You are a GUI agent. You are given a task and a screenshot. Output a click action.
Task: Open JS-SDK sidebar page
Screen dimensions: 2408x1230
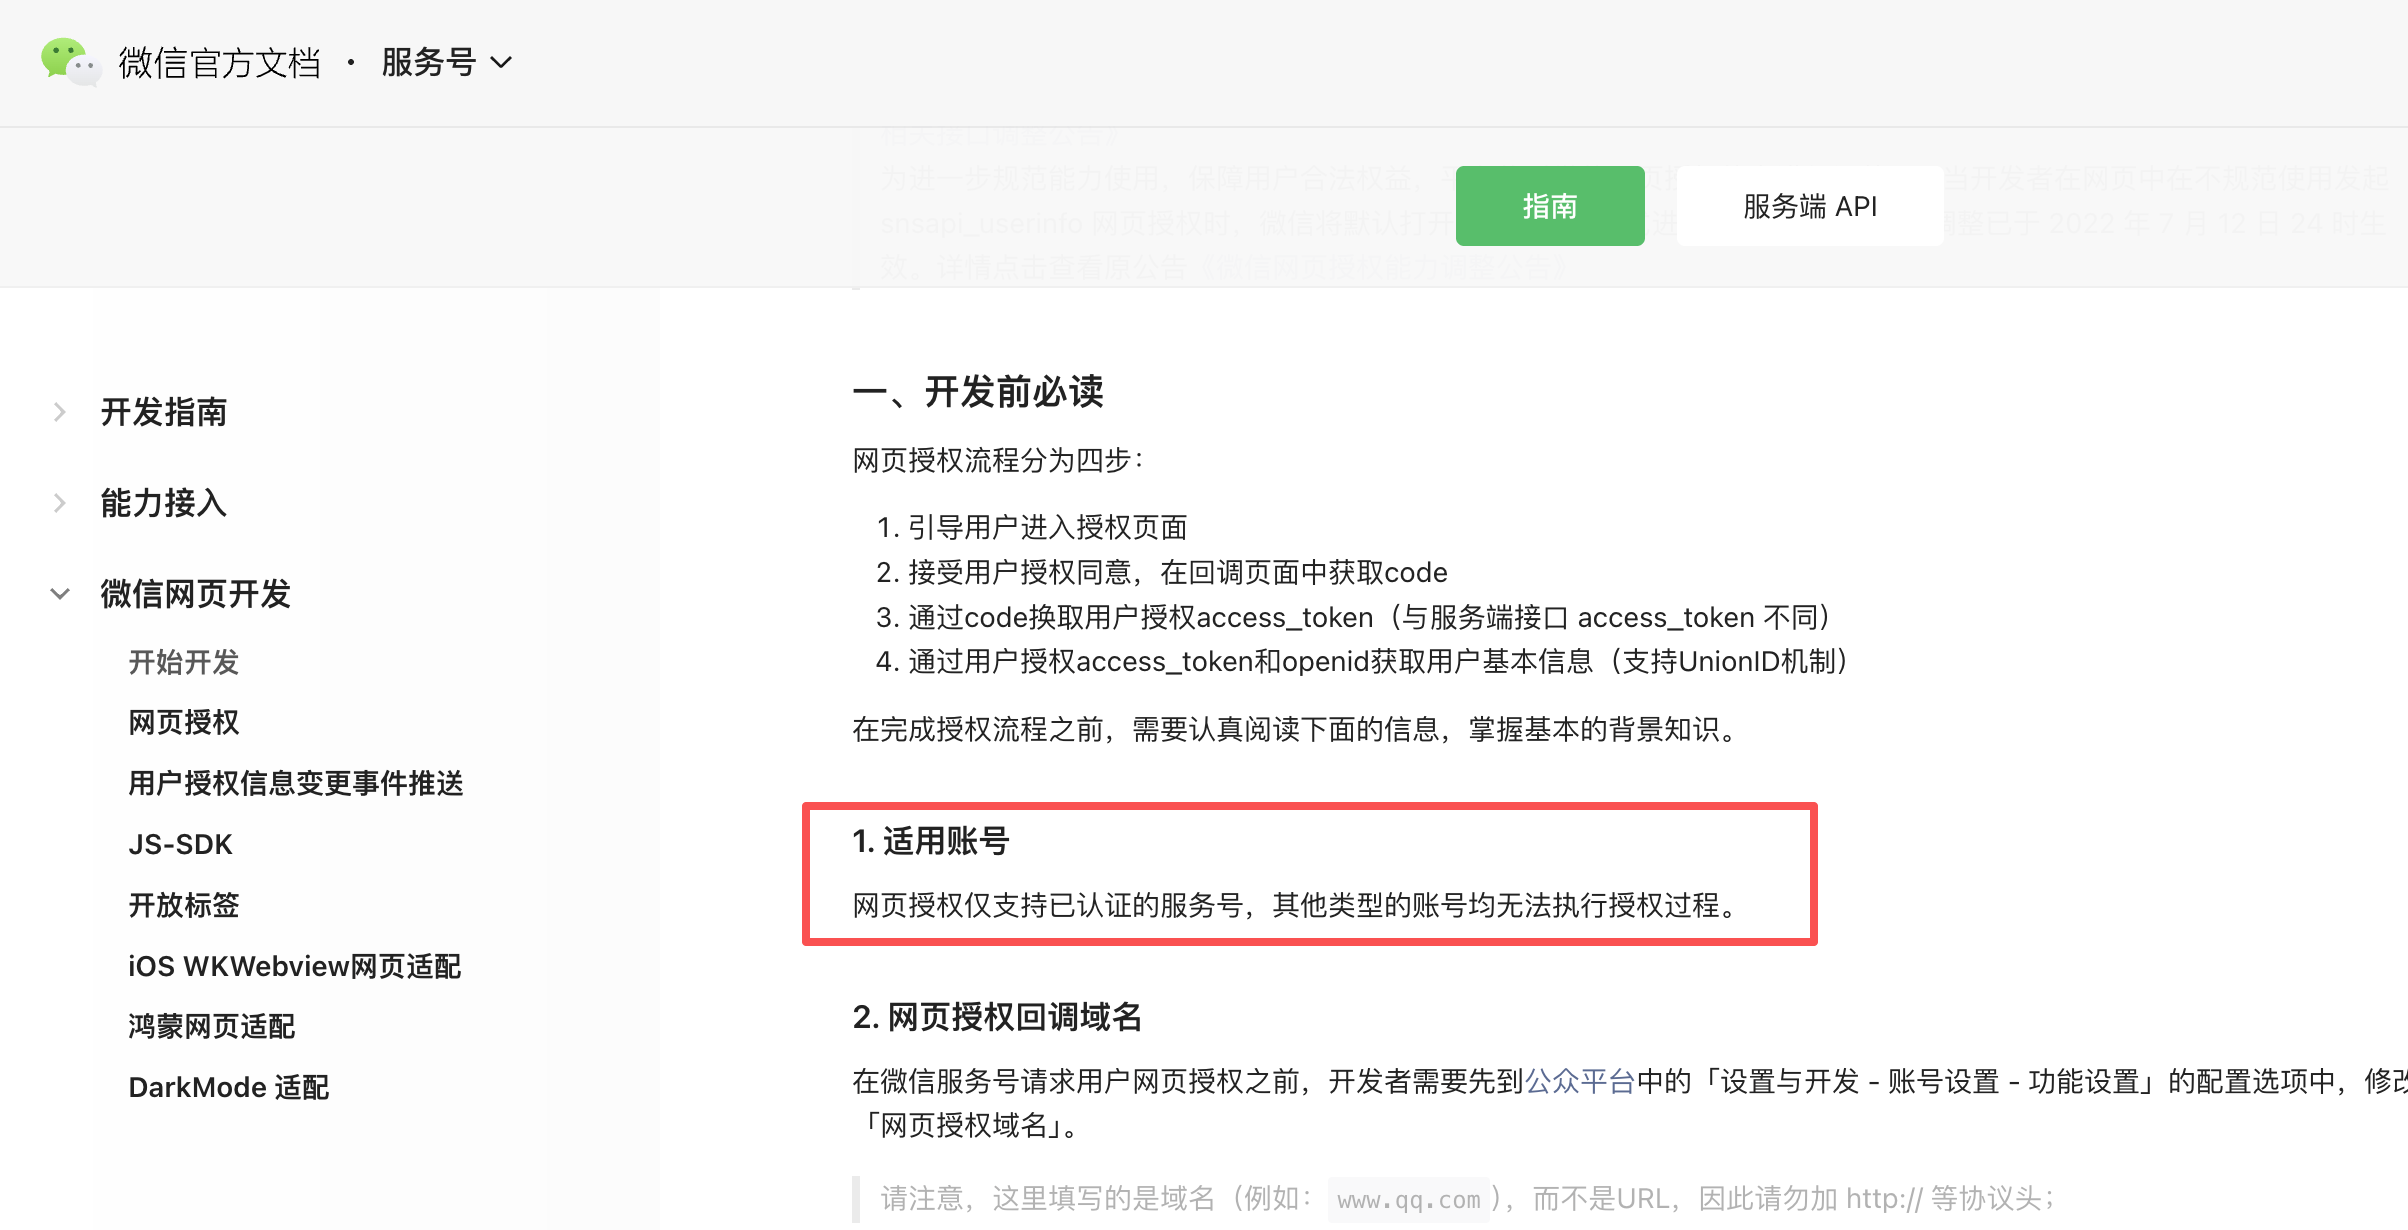pos(180,845)
